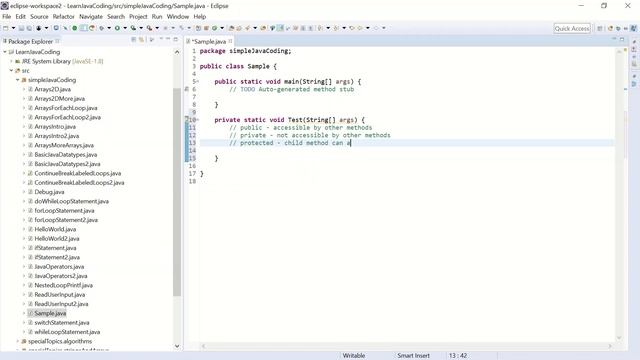Click the New file toolbar icon
Image resolution: width=640 pixels, height=360 pixels.
5,28
